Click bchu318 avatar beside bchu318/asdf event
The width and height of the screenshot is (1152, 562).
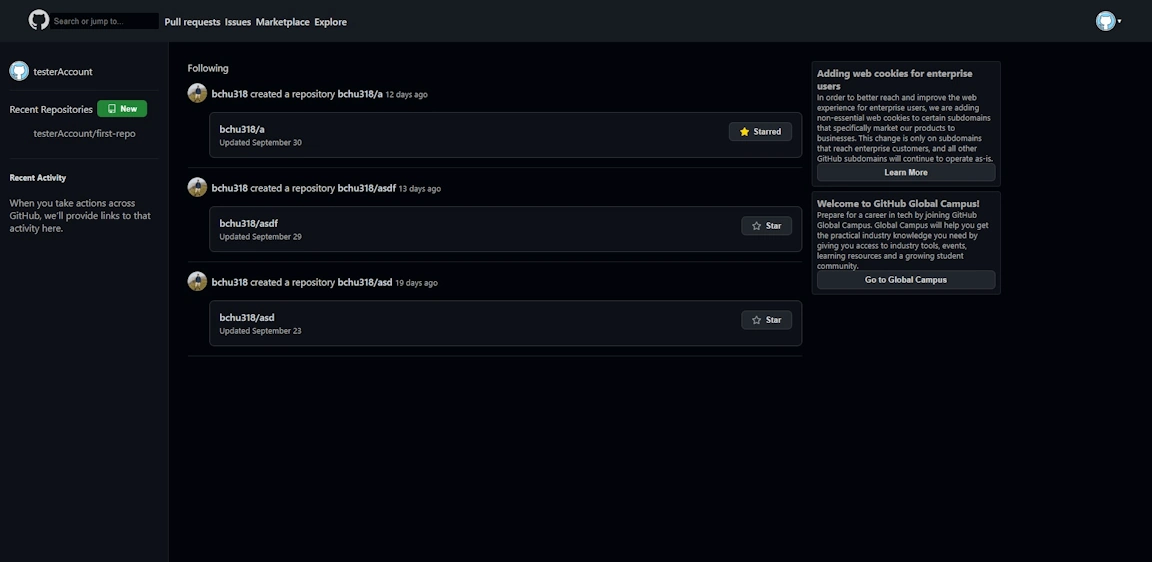point(197,187)
